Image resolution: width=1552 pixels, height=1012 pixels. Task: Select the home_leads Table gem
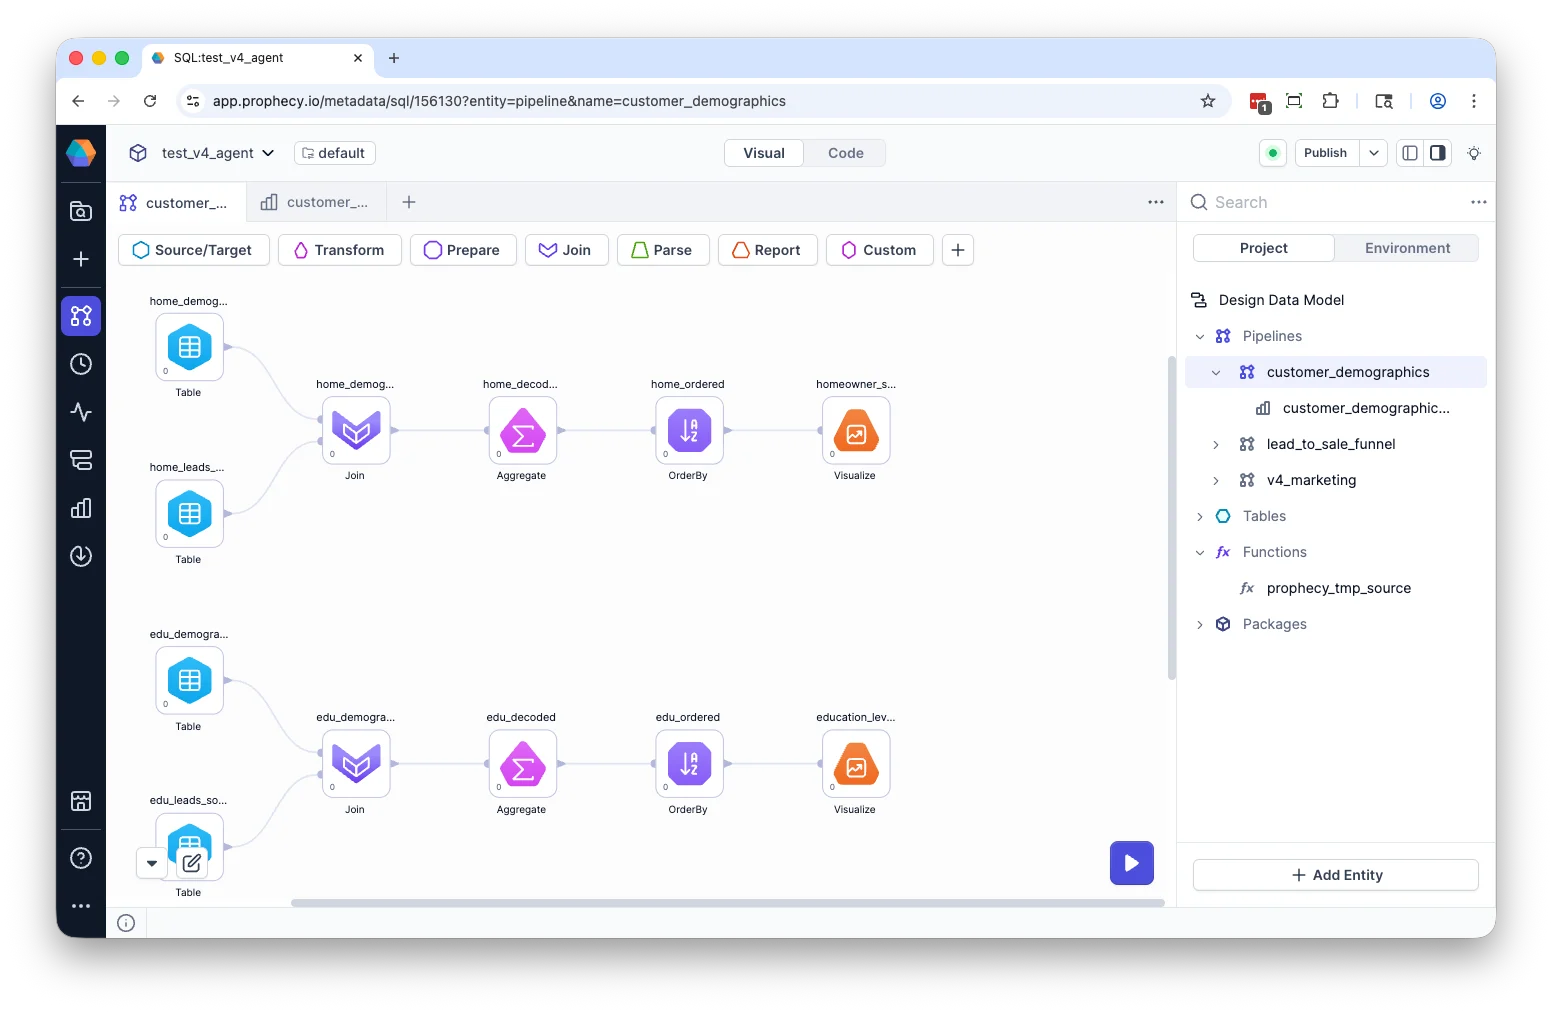[189, 514]
